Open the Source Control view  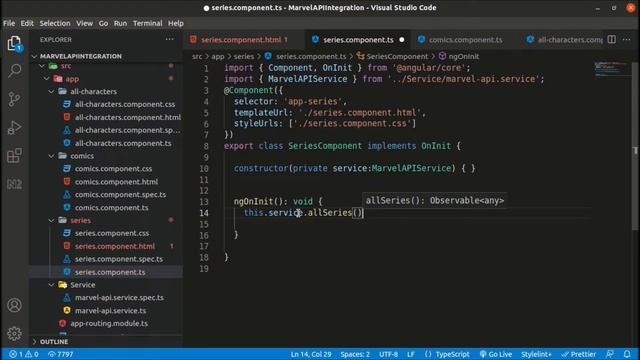point(14,99)
